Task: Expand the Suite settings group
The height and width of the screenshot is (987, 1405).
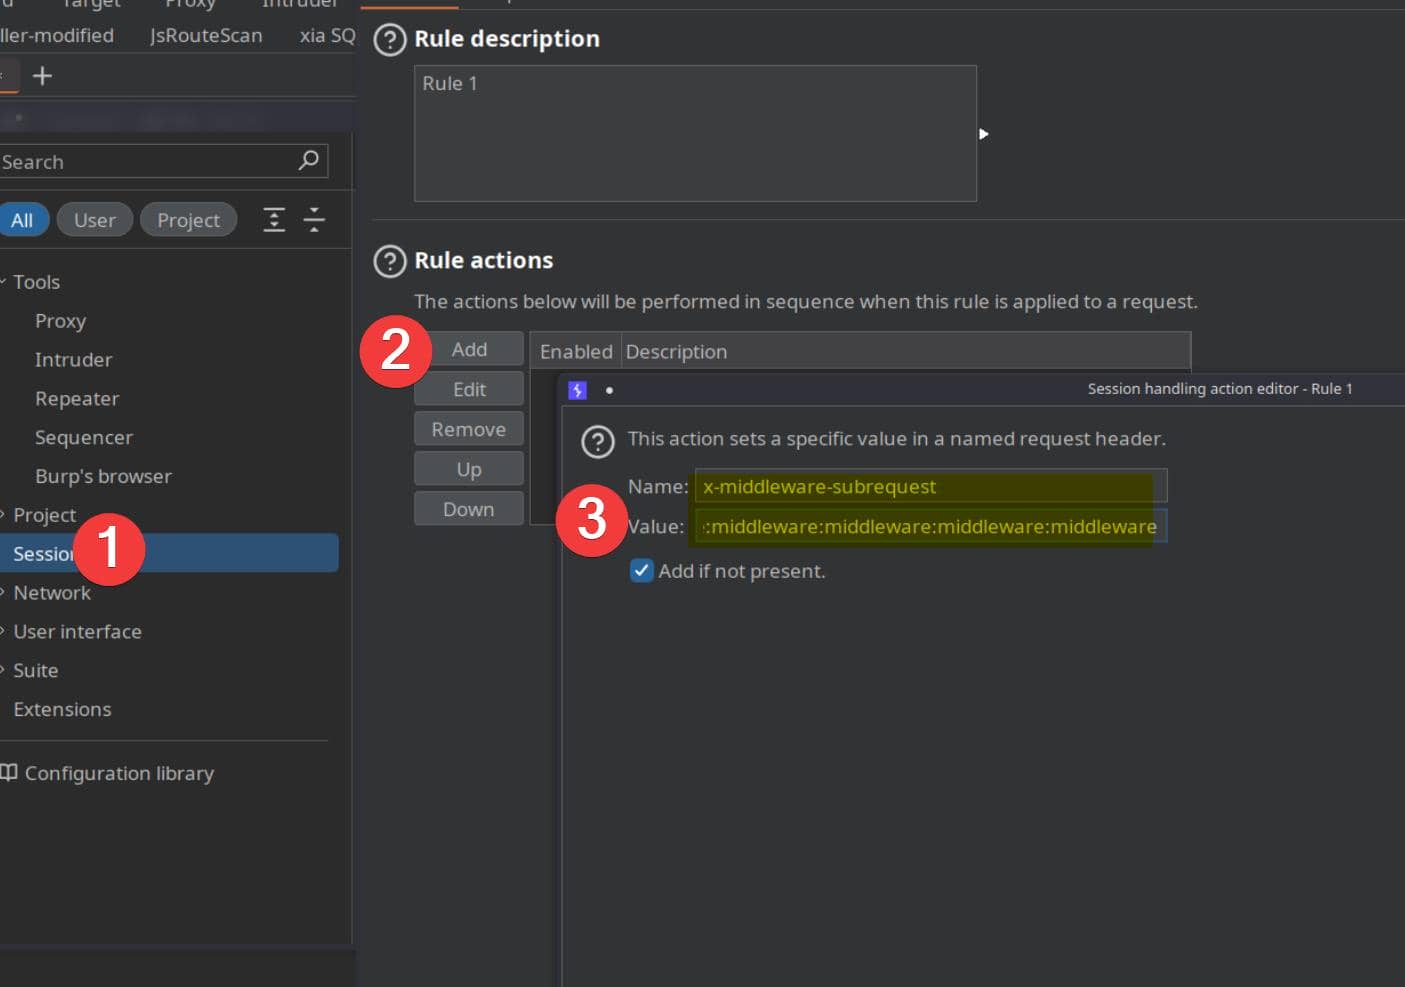Action: click(x=4, y=671)
